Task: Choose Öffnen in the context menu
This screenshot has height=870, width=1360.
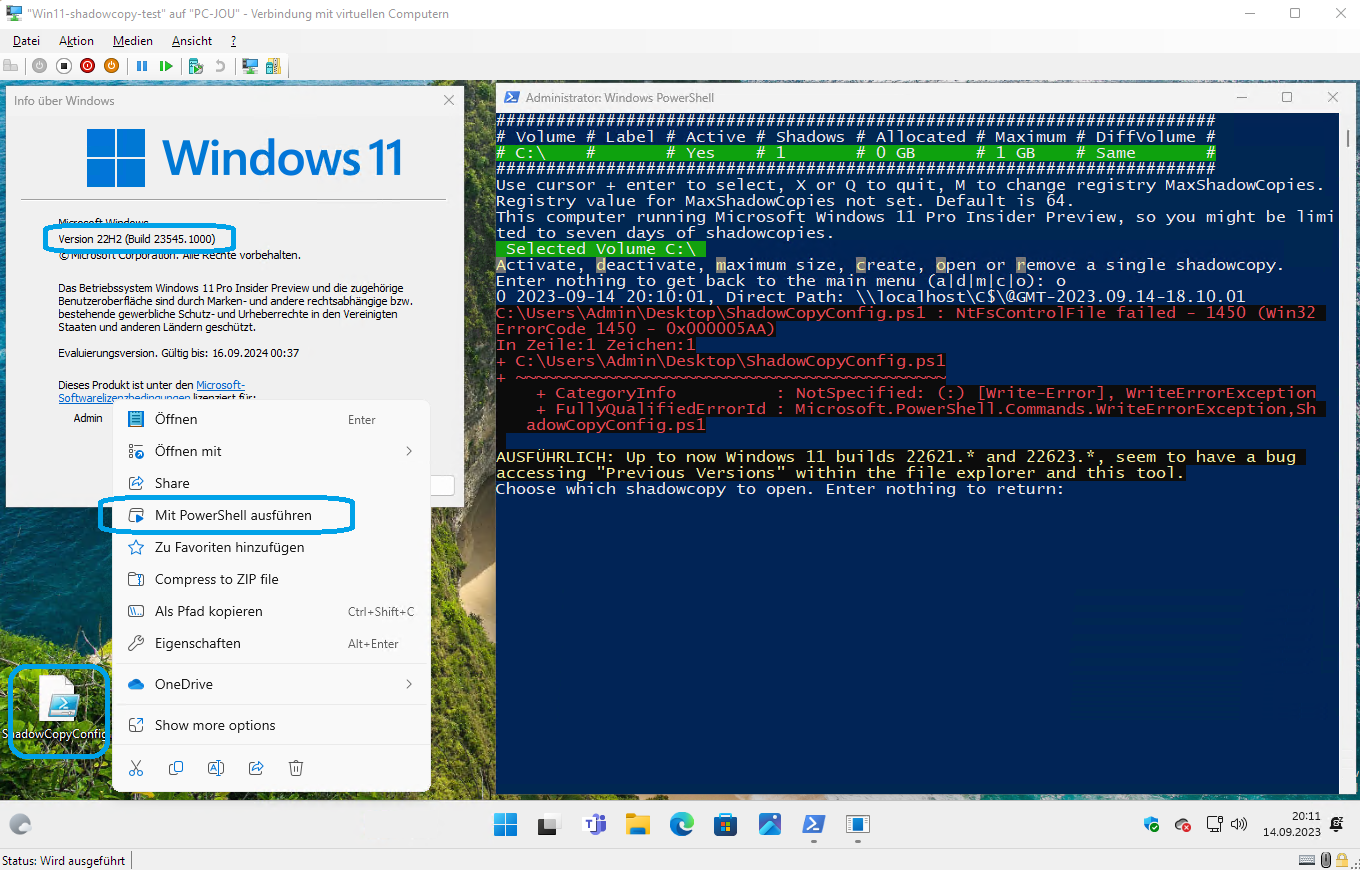Action: [x=271, y=419]
